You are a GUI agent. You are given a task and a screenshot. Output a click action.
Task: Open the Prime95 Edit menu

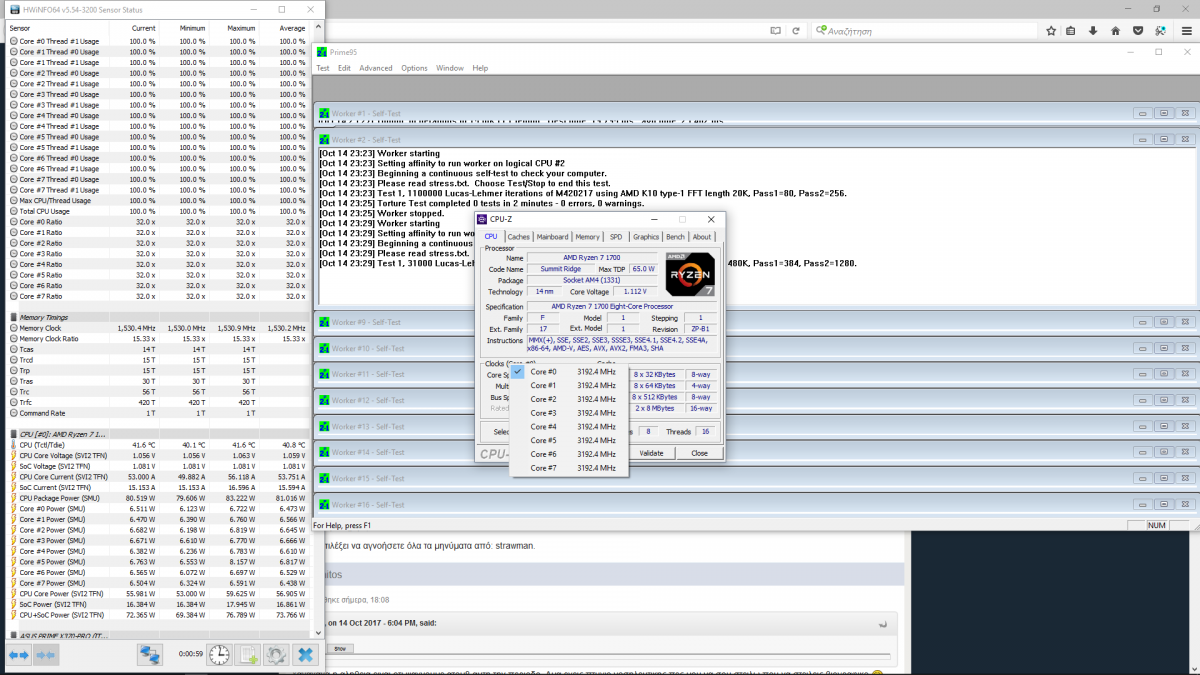pos(344,68)
